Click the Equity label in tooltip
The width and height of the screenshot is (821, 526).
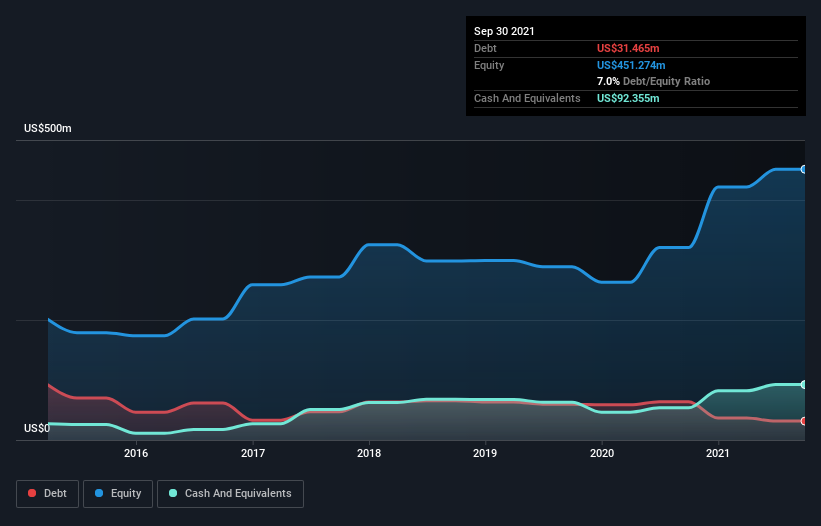point(489,65)
